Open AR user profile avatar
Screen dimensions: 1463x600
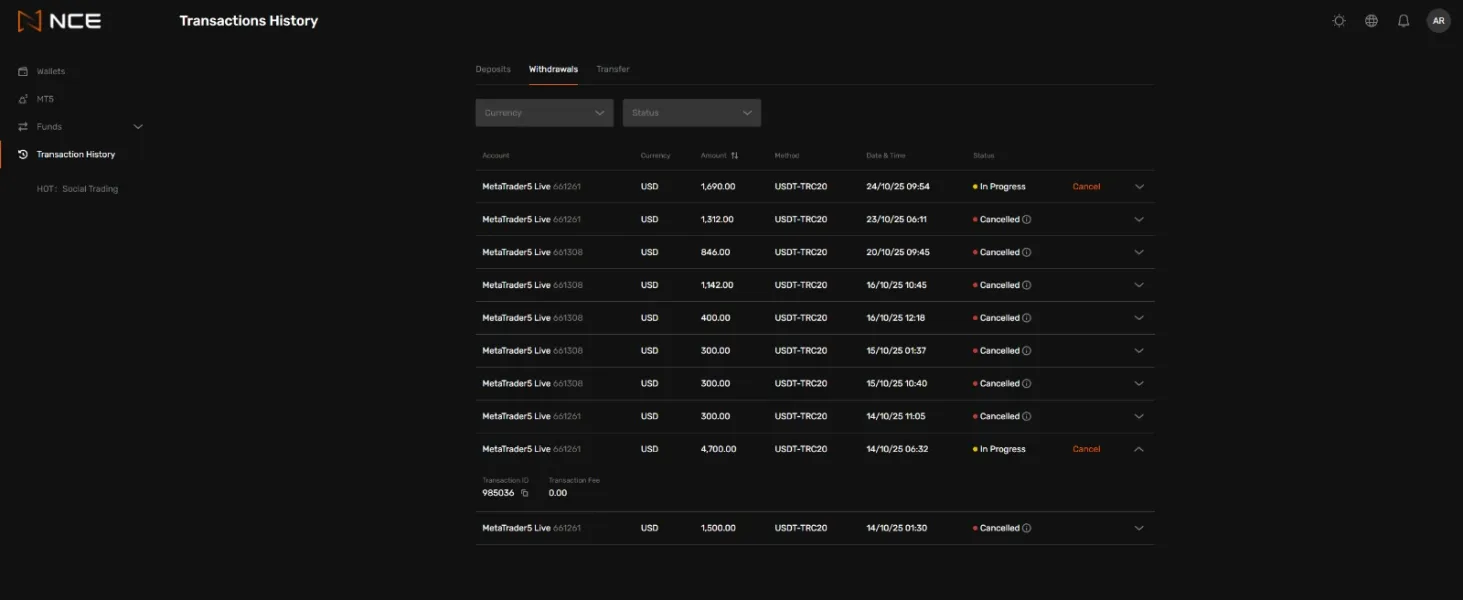coord(1438,21)
